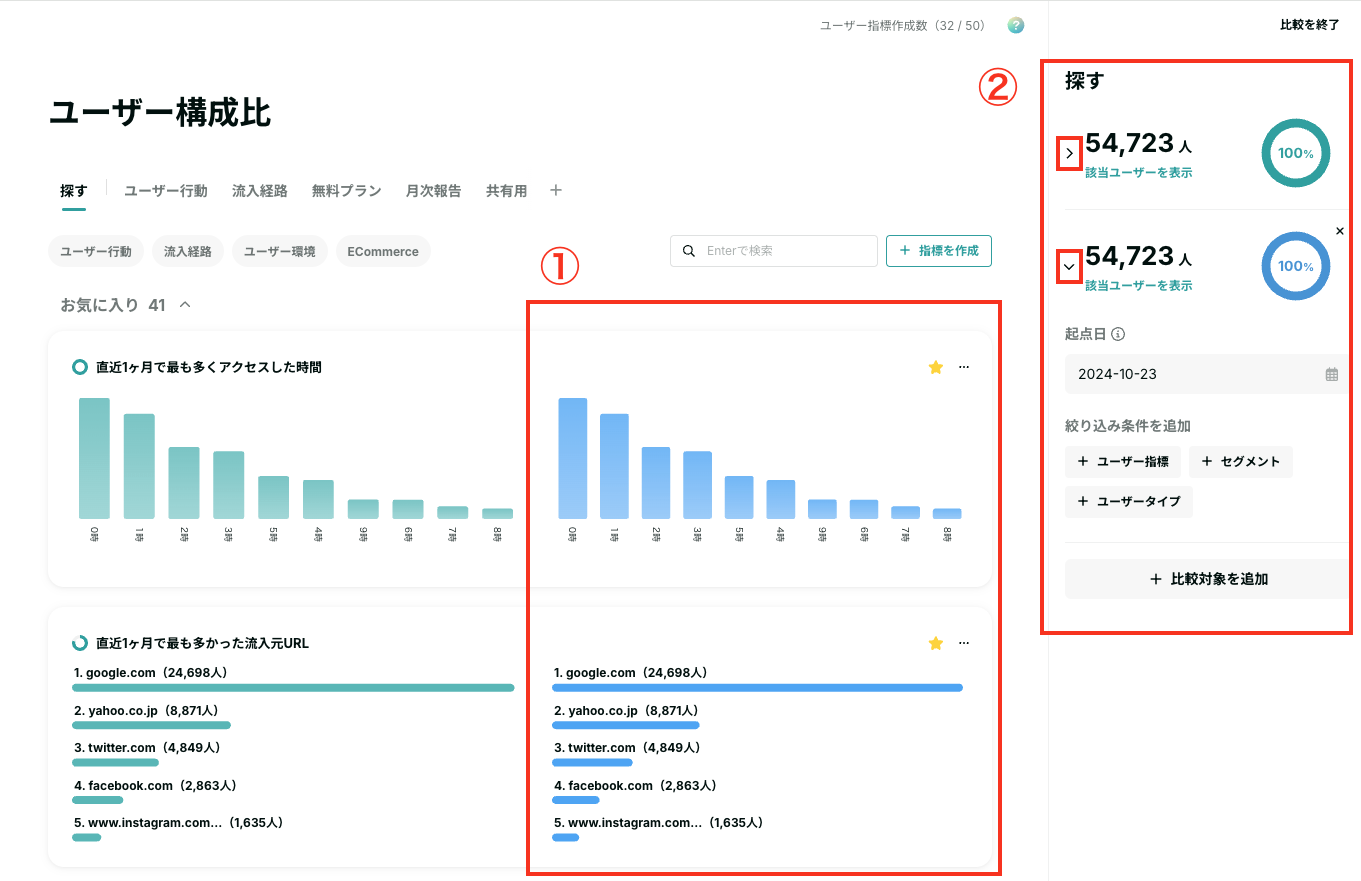The image size is (1361, 881).
Task: Click the teal google.com (24,698人) bar
Action: click(x=293, y=688)
